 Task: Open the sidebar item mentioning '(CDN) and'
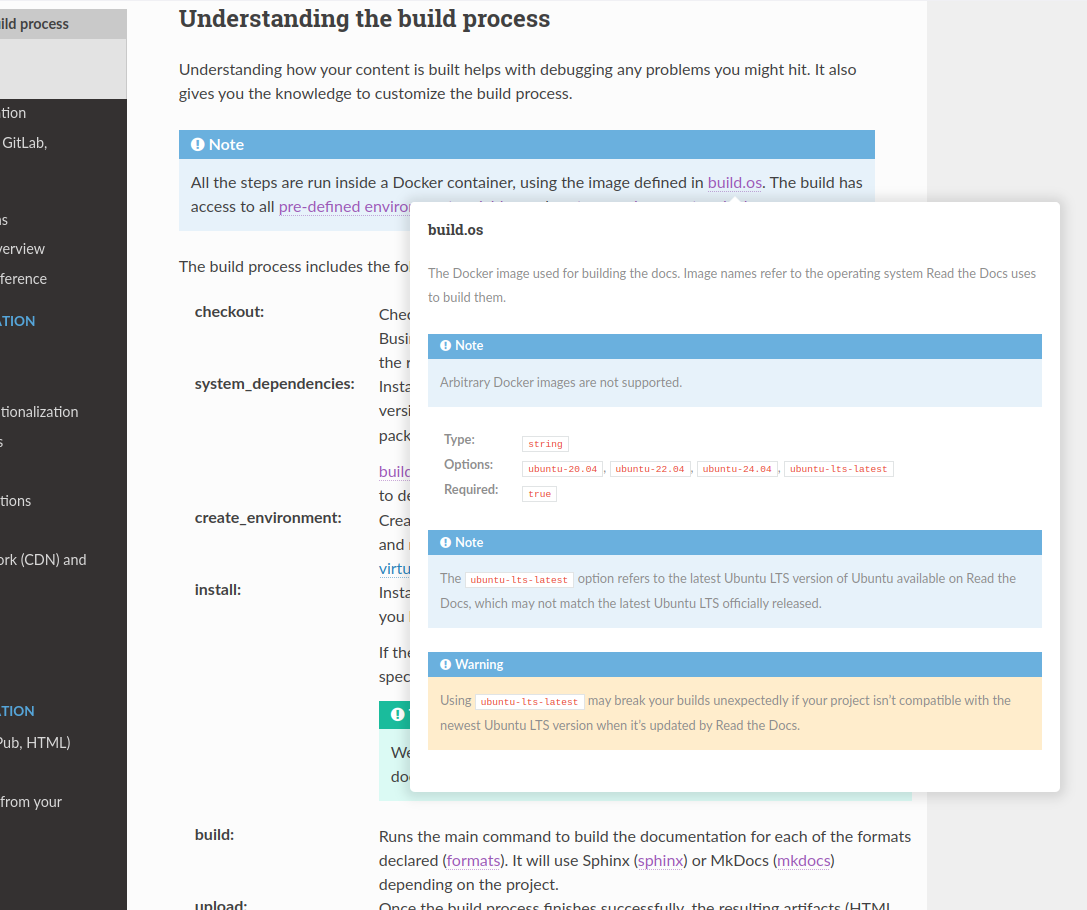[x=43, y=560]
